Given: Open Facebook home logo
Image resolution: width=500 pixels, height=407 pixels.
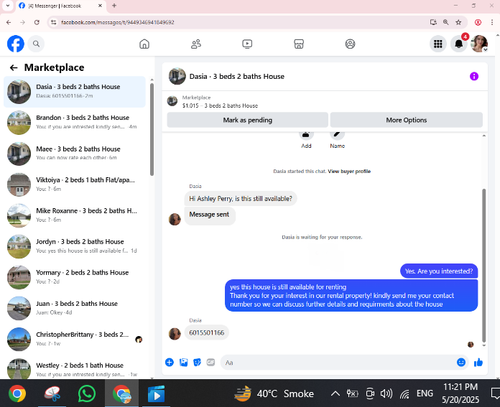Looking at the screenshot, I should point(16,44).
